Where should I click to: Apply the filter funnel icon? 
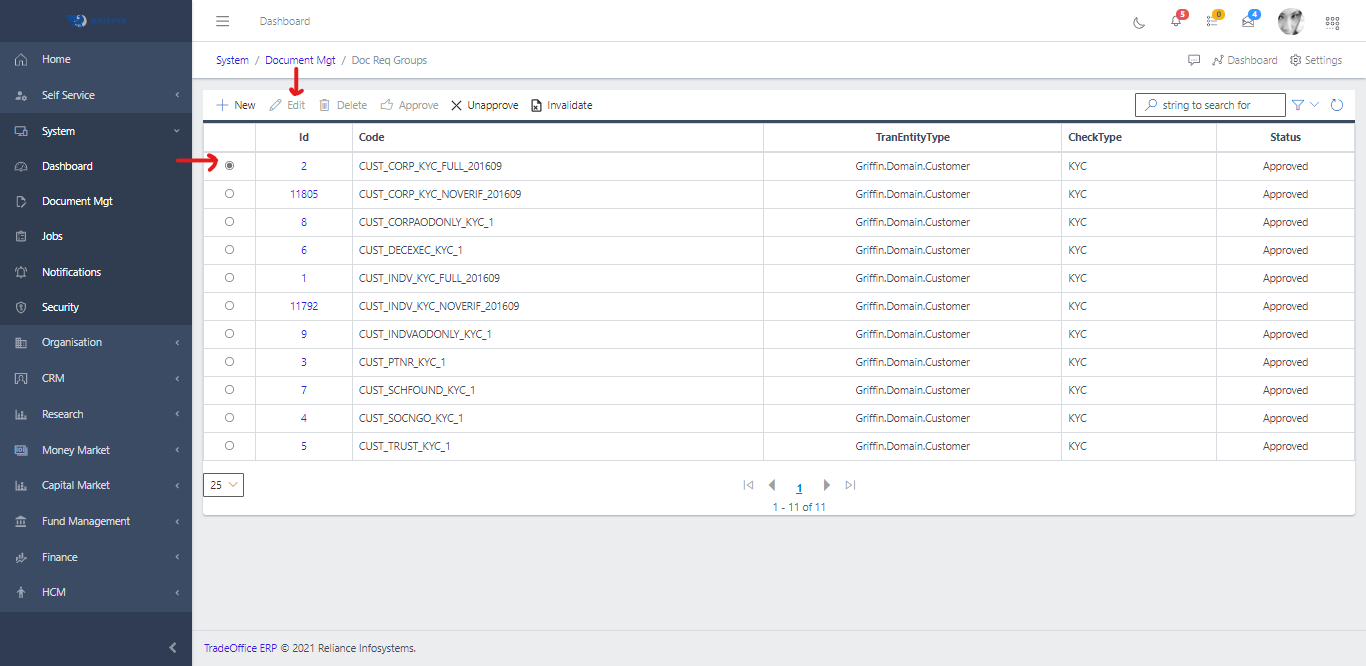tap(1297, 104)
